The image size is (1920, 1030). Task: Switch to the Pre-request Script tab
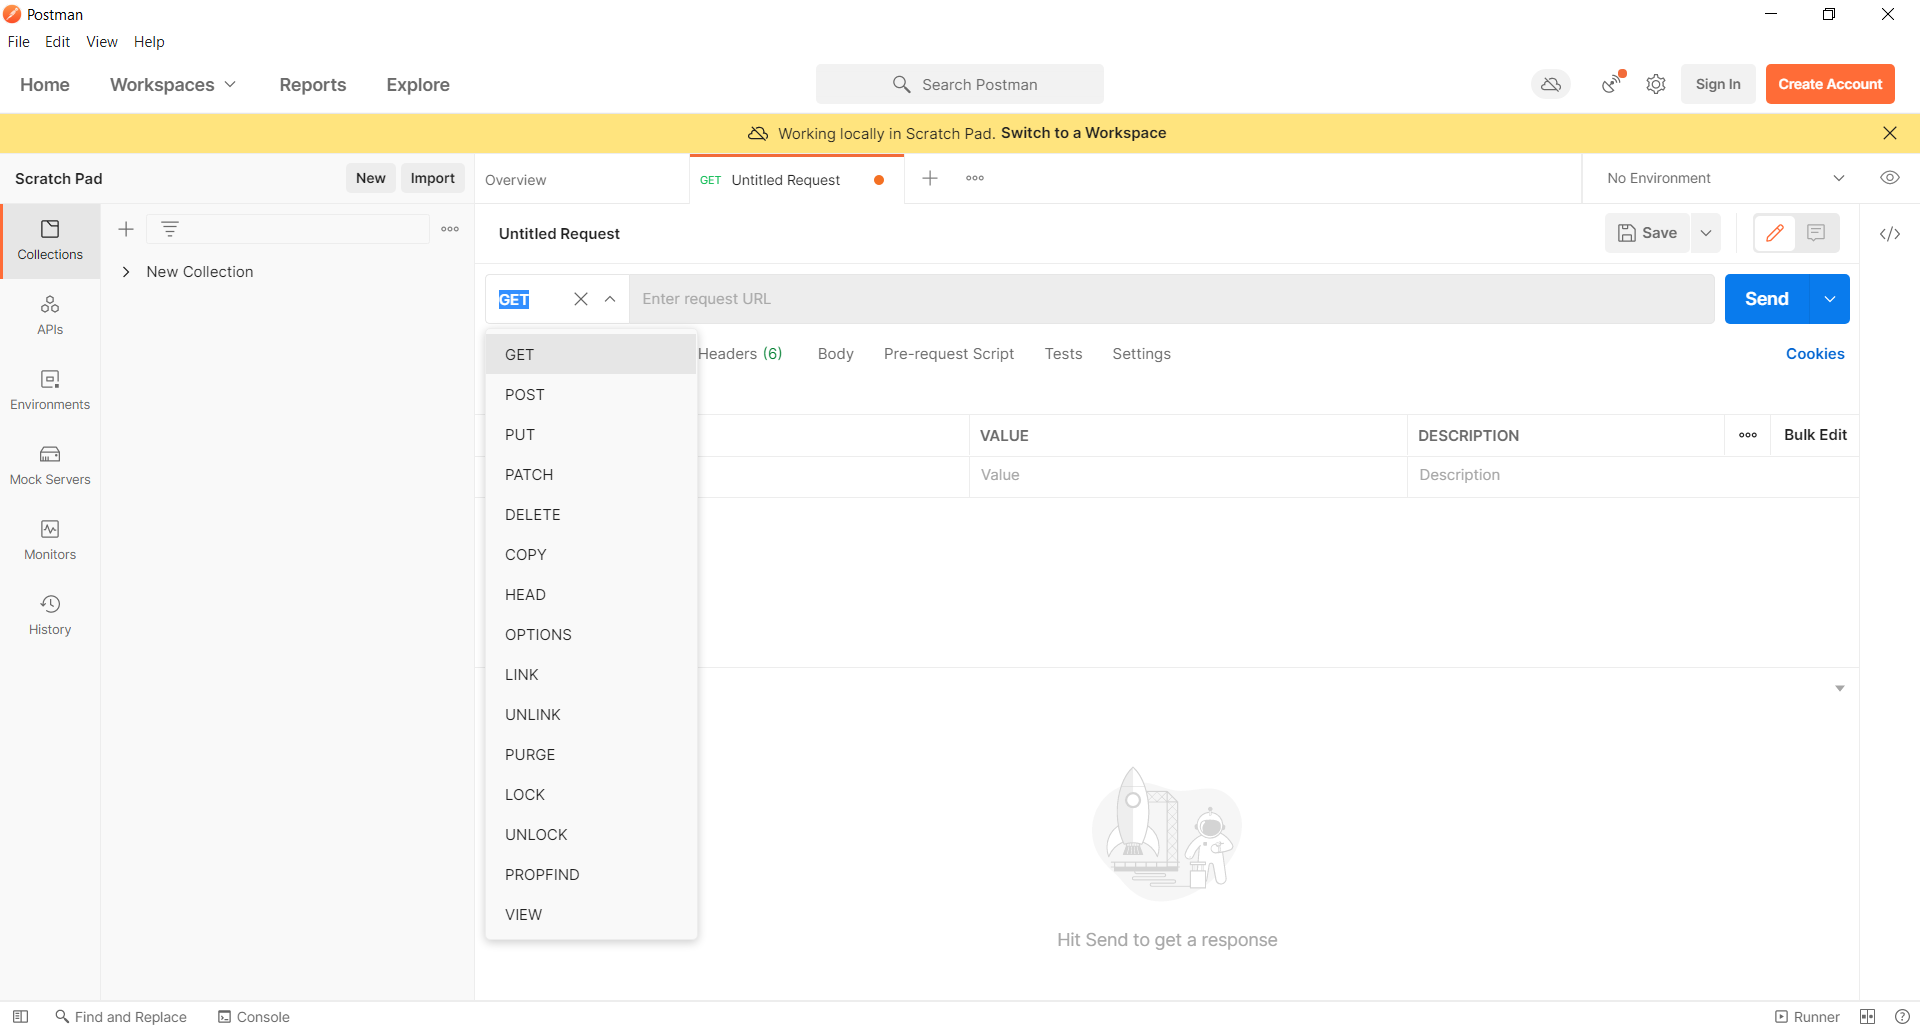[x=948, y=354]
